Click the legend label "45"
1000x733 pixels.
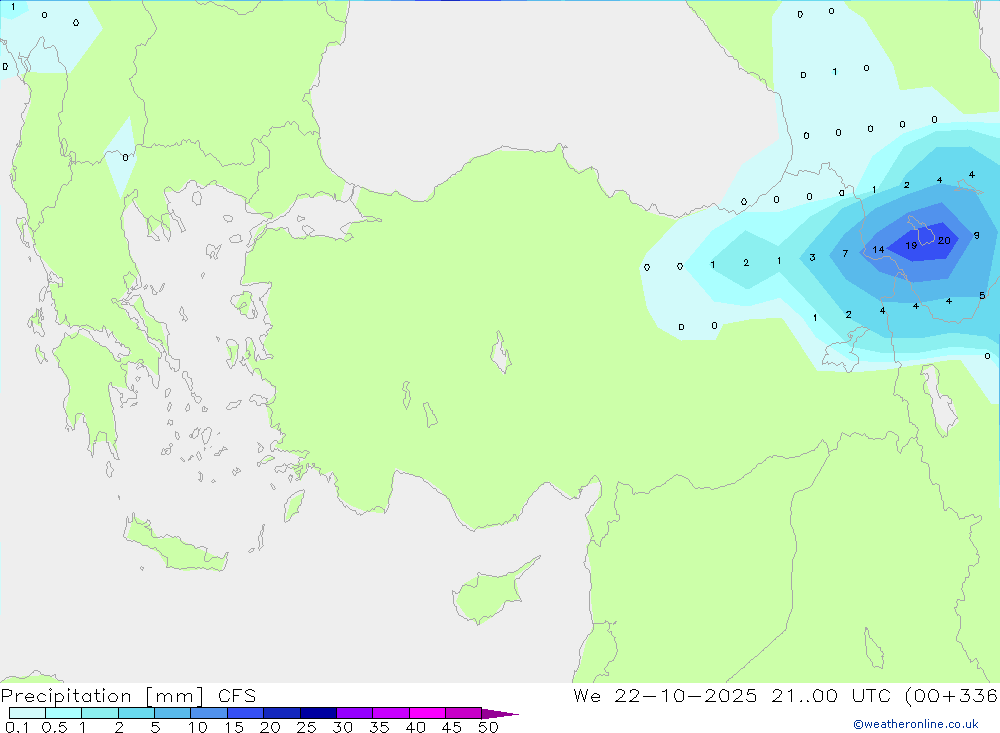point(452,727)
